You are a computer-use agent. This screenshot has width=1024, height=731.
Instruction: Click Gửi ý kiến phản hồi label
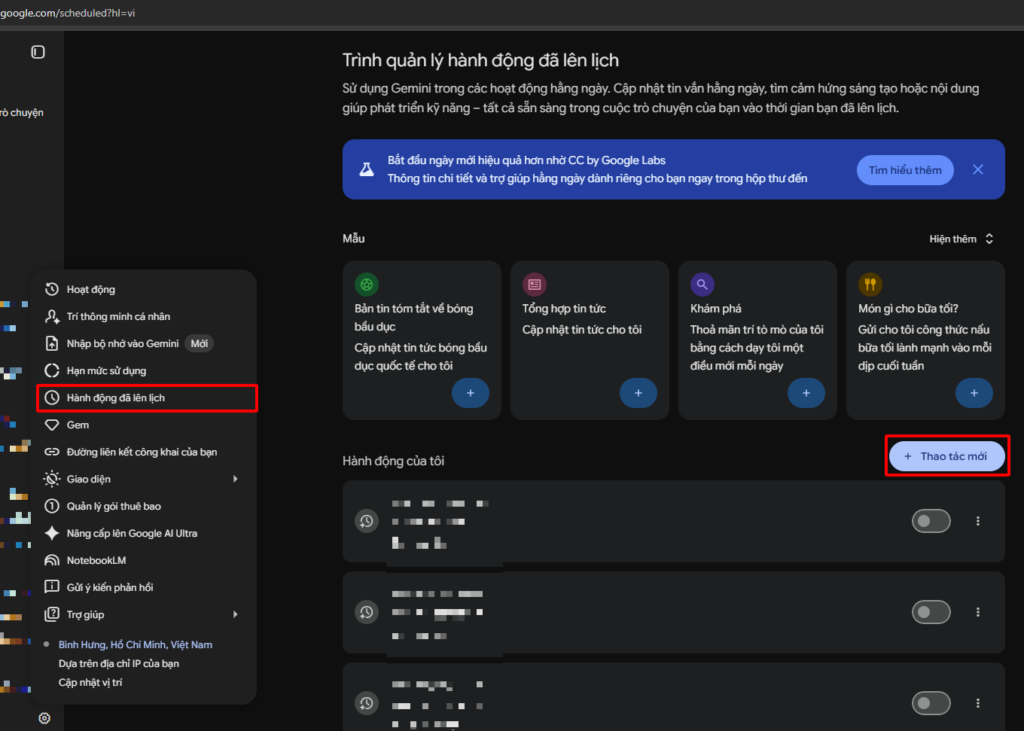(x=110, y=587)
